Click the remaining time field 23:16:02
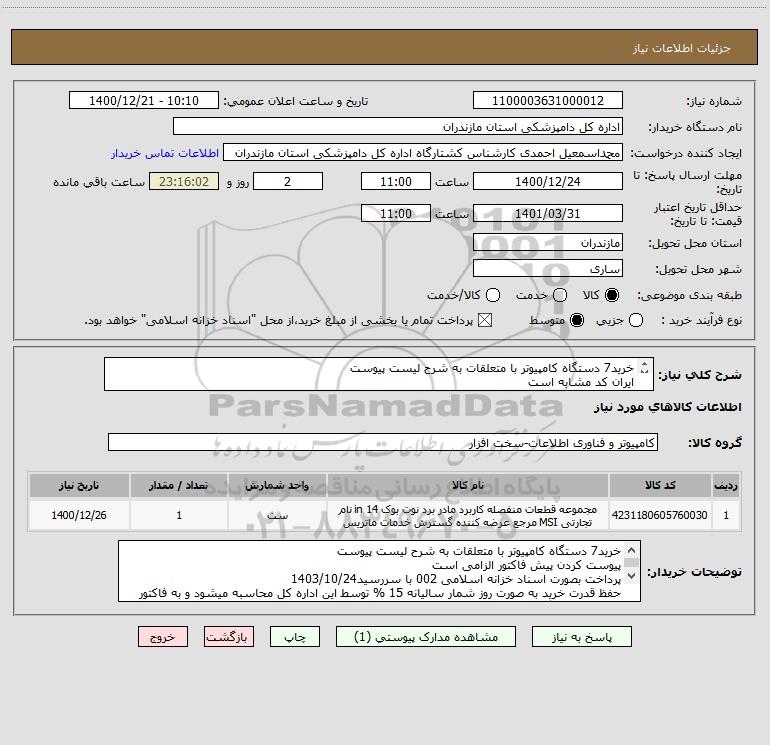This screenshot has height=745, width=770. [x=184, y=181]
